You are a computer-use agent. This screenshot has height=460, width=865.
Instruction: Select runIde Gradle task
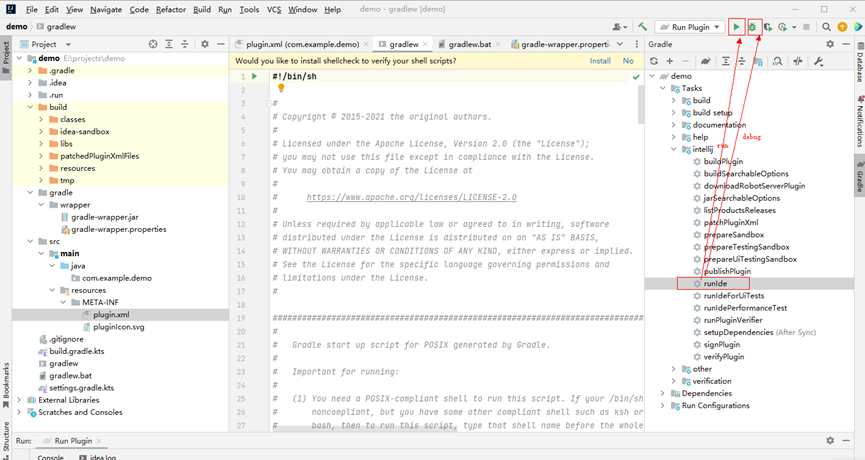(715, 284)
